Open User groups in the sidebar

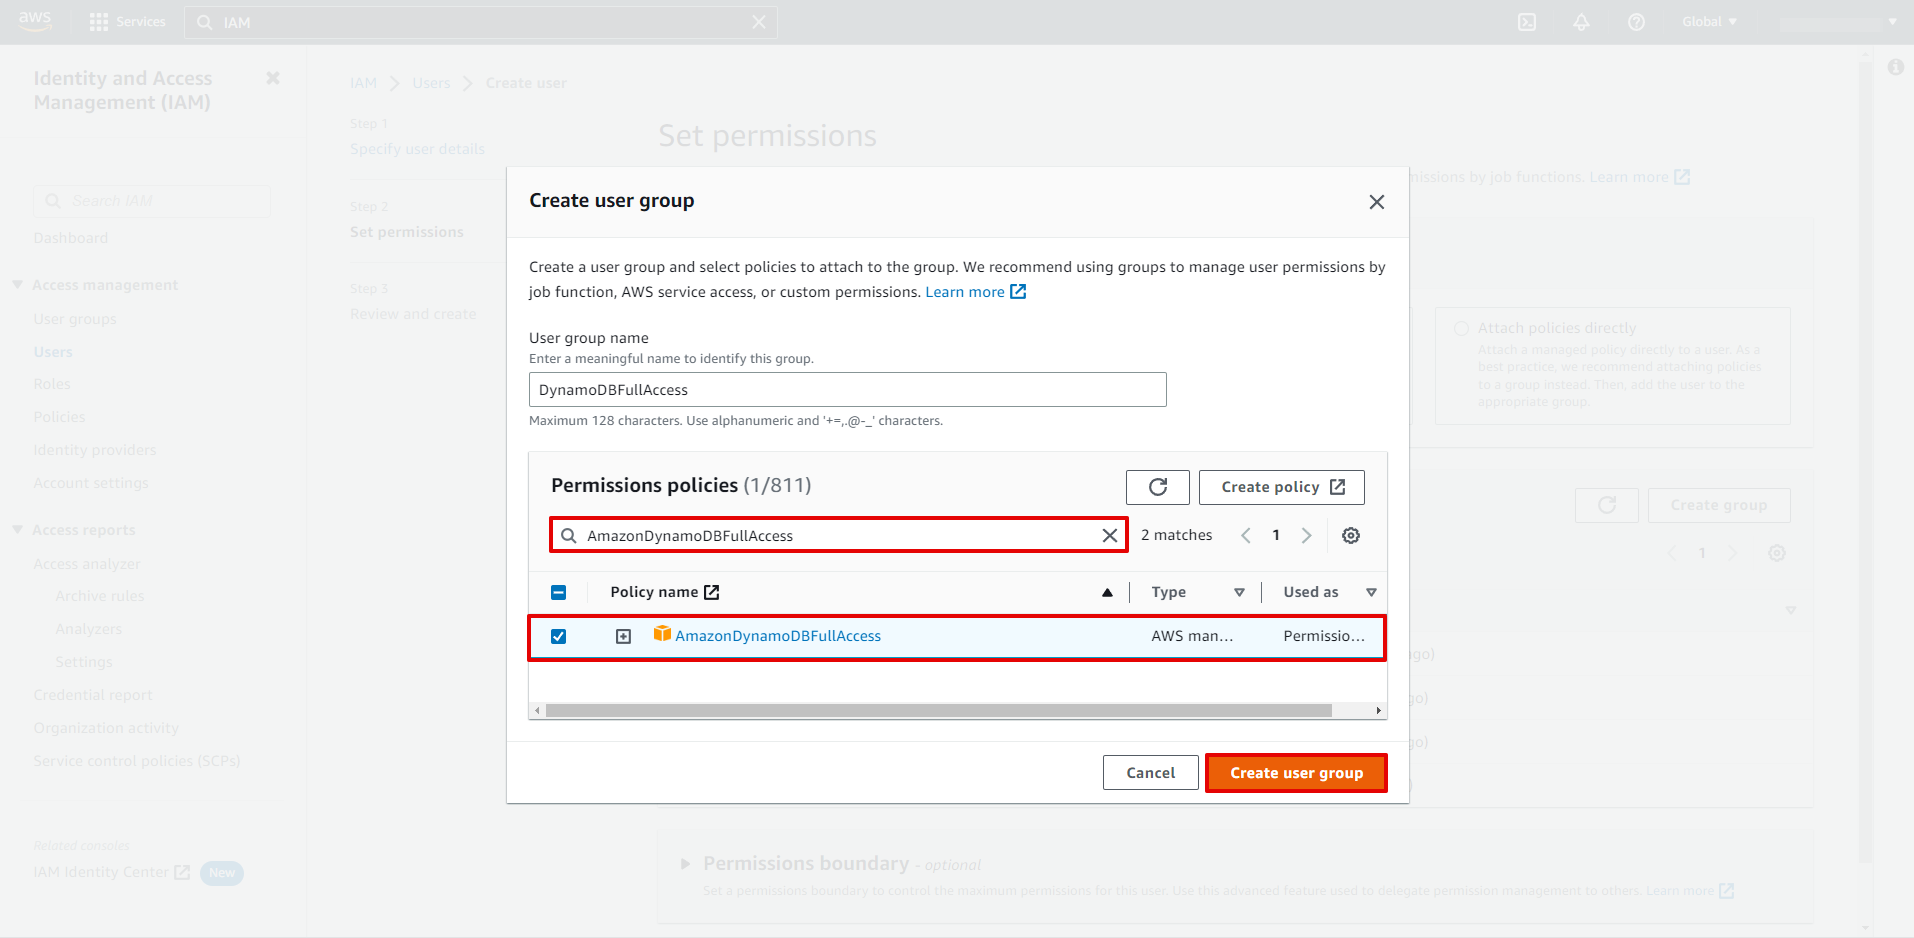coord(75,319)
